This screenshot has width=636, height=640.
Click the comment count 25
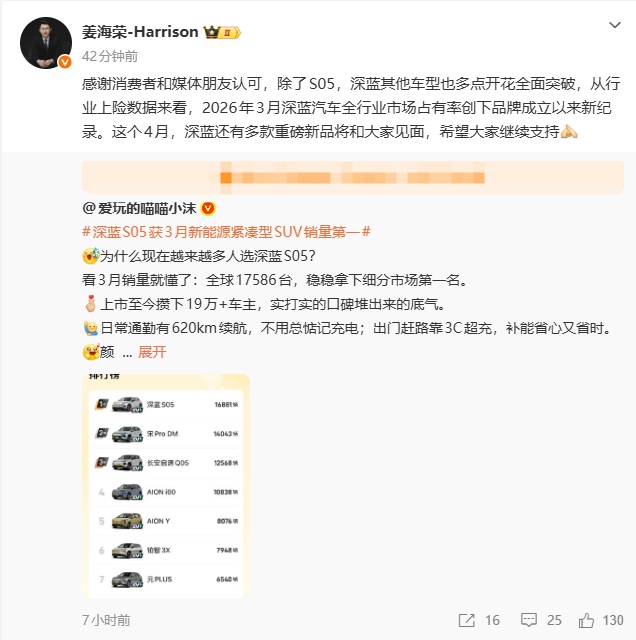pyautogui.click(x=554, y=620)
